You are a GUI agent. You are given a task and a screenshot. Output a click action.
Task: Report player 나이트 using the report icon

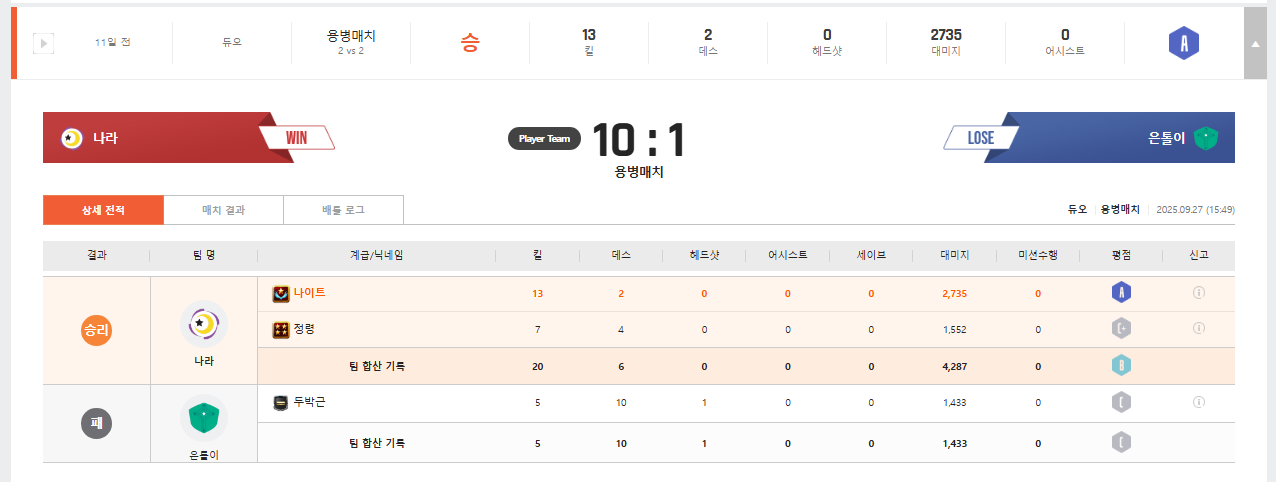tap(1198, 293)
